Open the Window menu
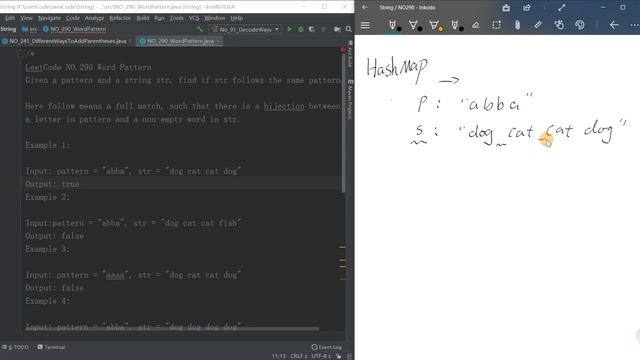Image resolution: width=640 pixels, height=360 pixels. [214, 18]
